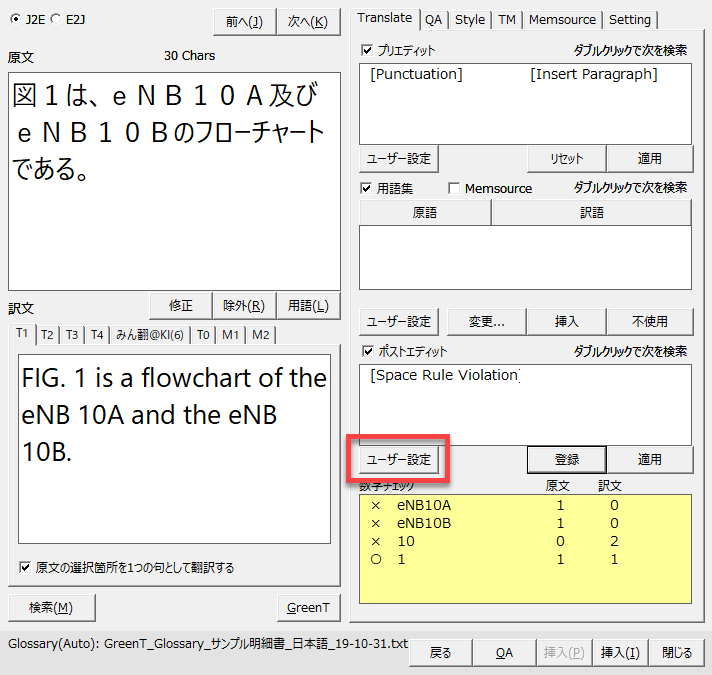Select the E2J translation direction
The width and height of the screenshot is (712, 675).
tap(55, 18)
